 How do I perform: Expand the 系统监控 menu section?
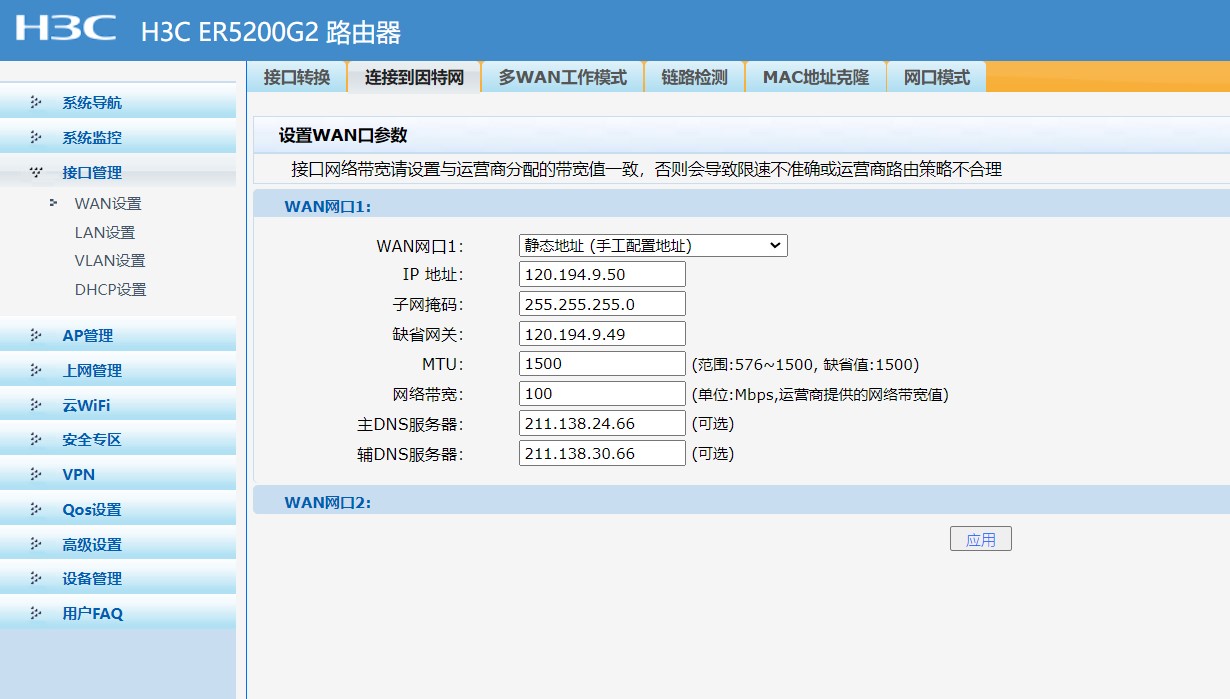(118, 138)
